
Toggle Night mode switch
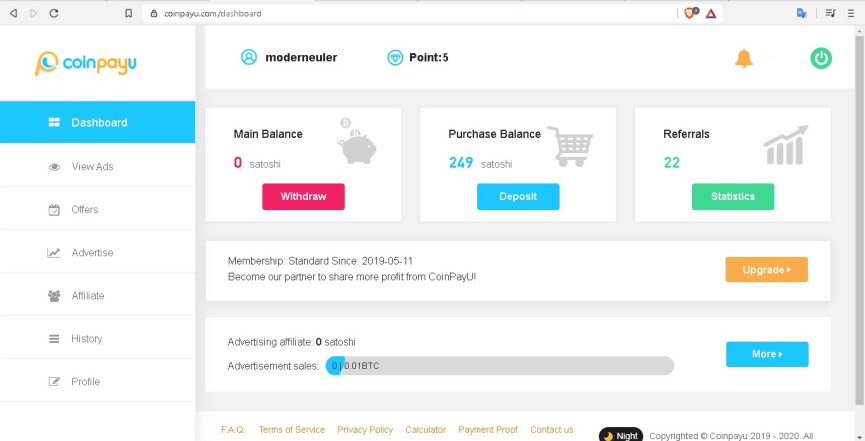(x=621, y=435)
